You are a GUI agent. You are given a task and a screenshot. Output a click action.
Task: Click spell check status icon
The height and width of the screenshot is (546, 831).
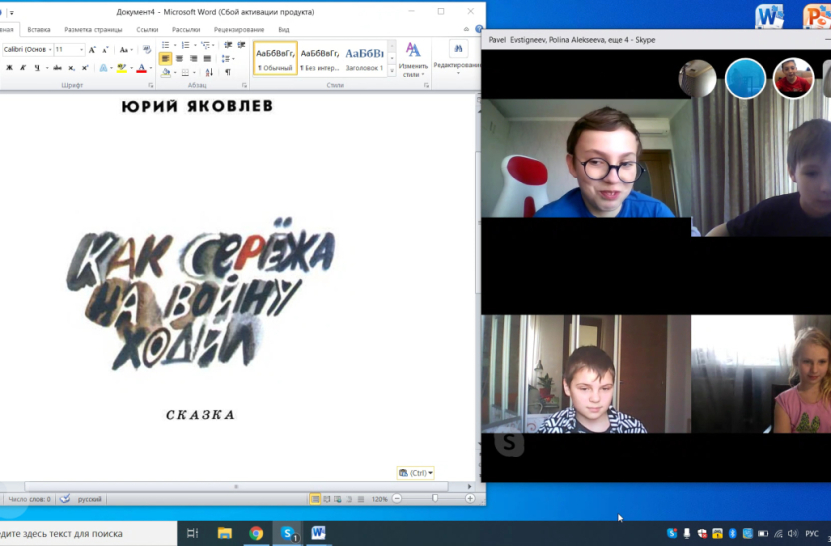click(65, 499)
